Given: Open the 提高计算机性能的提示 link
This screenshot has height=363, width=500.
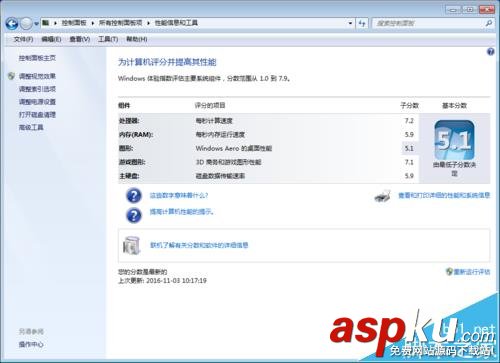Looking at the screenshot, I should pyautogui.click(x=182, y=212).
